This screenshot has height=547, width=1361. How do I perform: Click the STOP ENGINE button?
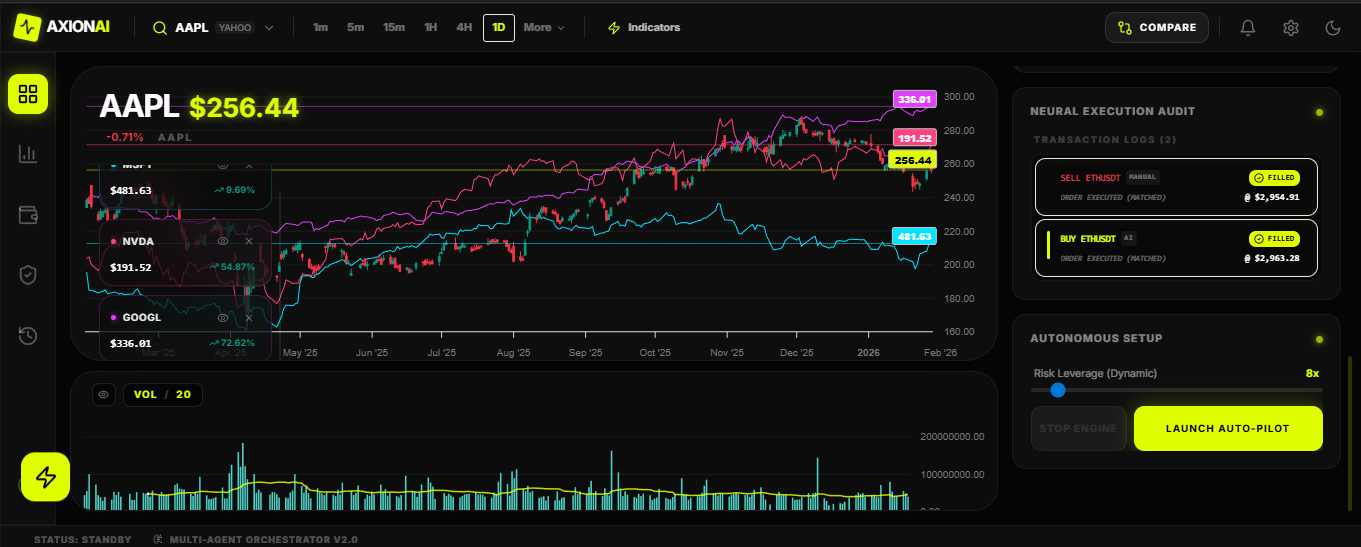click(x=1078, y=428)
